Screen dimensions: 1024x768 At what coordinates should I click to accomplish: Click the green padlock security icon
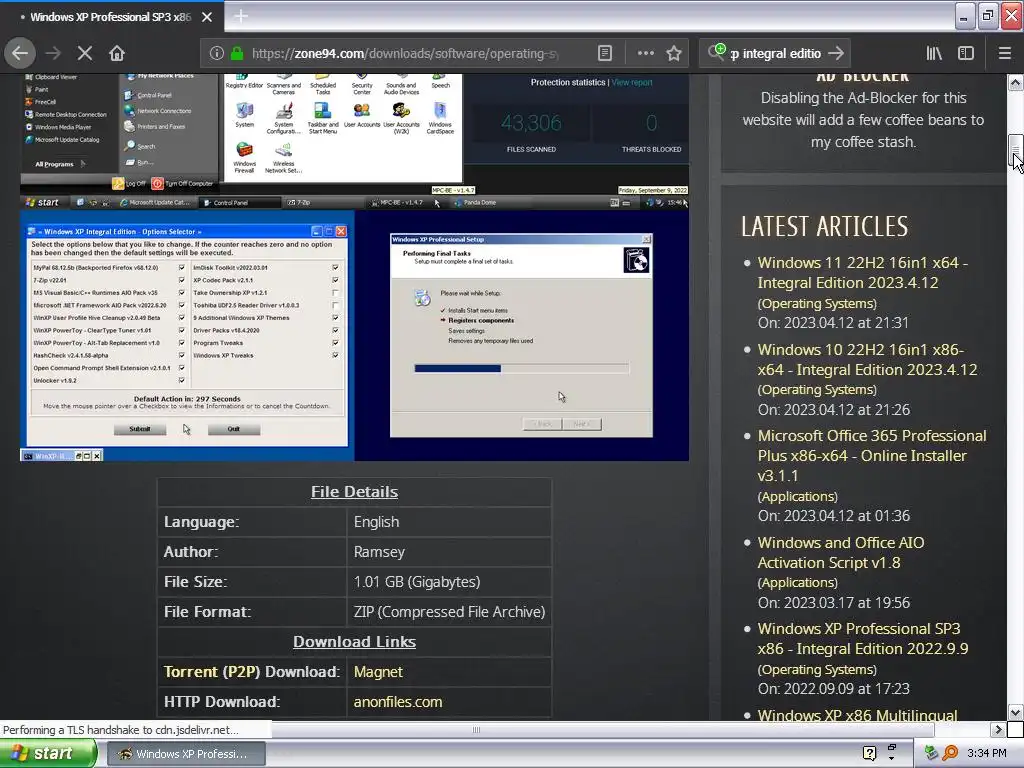237,54
